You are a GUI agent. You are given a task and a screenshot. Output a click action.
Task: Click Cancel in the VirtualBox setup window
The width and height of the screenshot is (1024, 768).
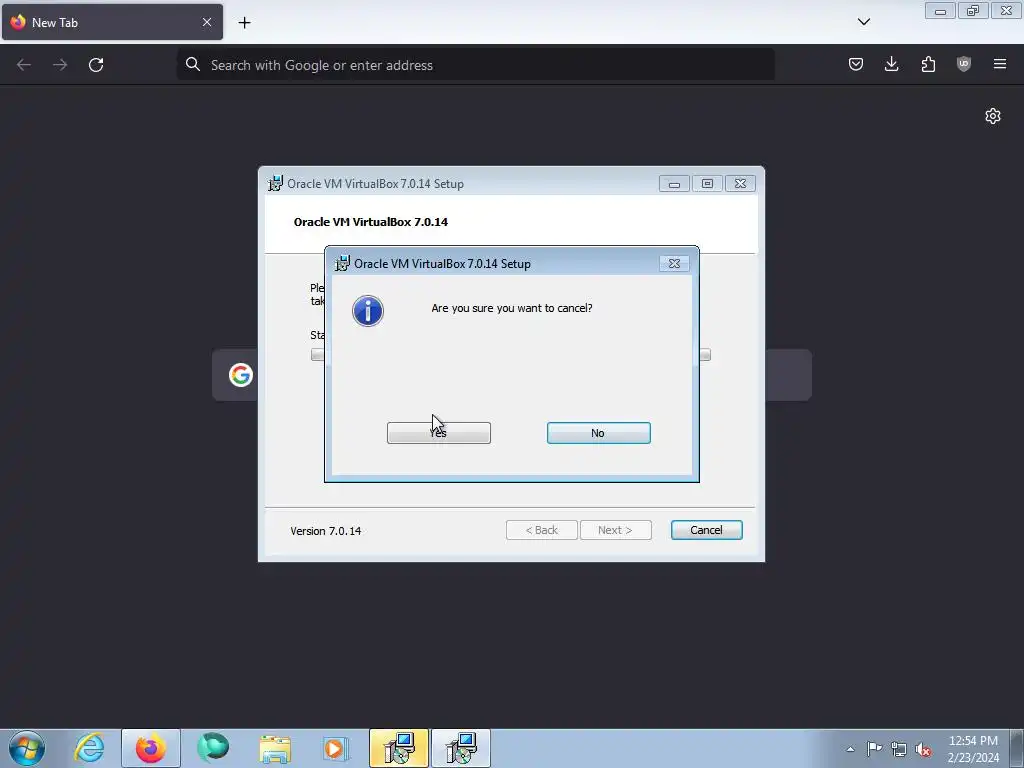click(x=706, y=530)
